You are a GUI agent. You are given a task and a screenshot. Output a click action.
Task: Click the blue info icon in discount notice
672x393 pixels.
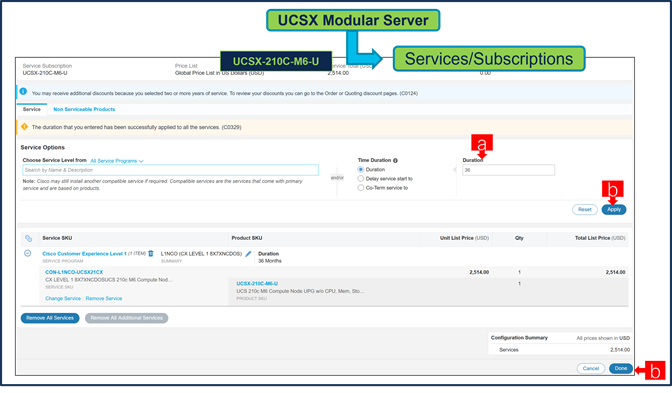(x=23, y=91)
